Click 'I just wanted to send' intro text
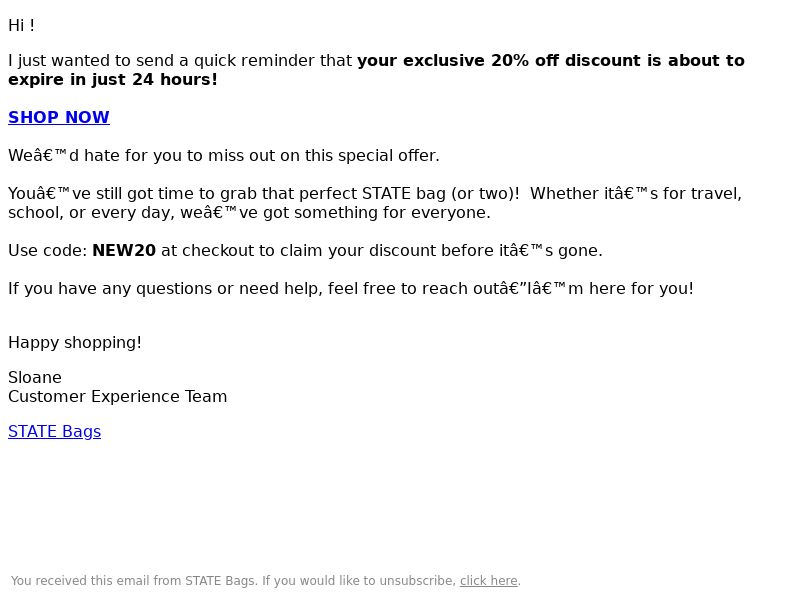The height and width of the screenshot is (600, 800). point(90,61)
